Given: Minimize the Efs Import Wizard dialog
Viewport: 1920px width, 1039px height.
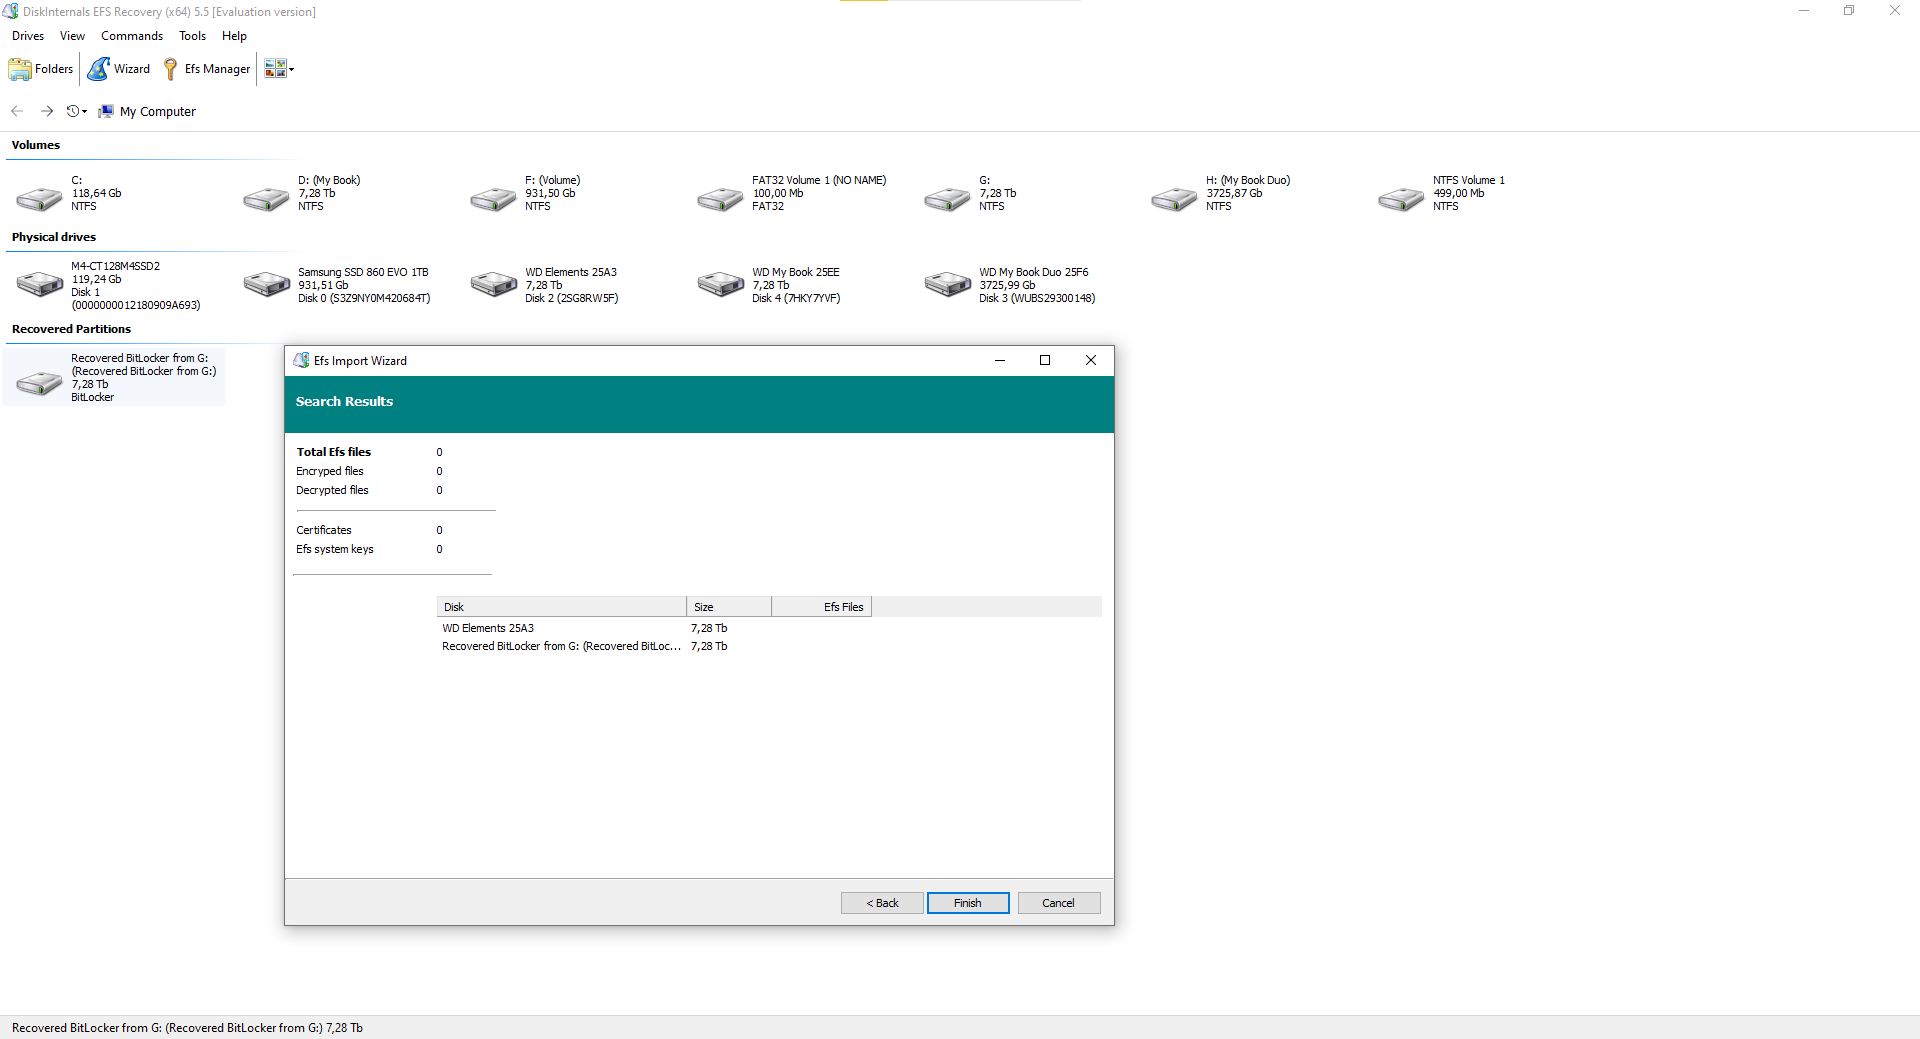Looking at the screenshot, I should point(999,360).
